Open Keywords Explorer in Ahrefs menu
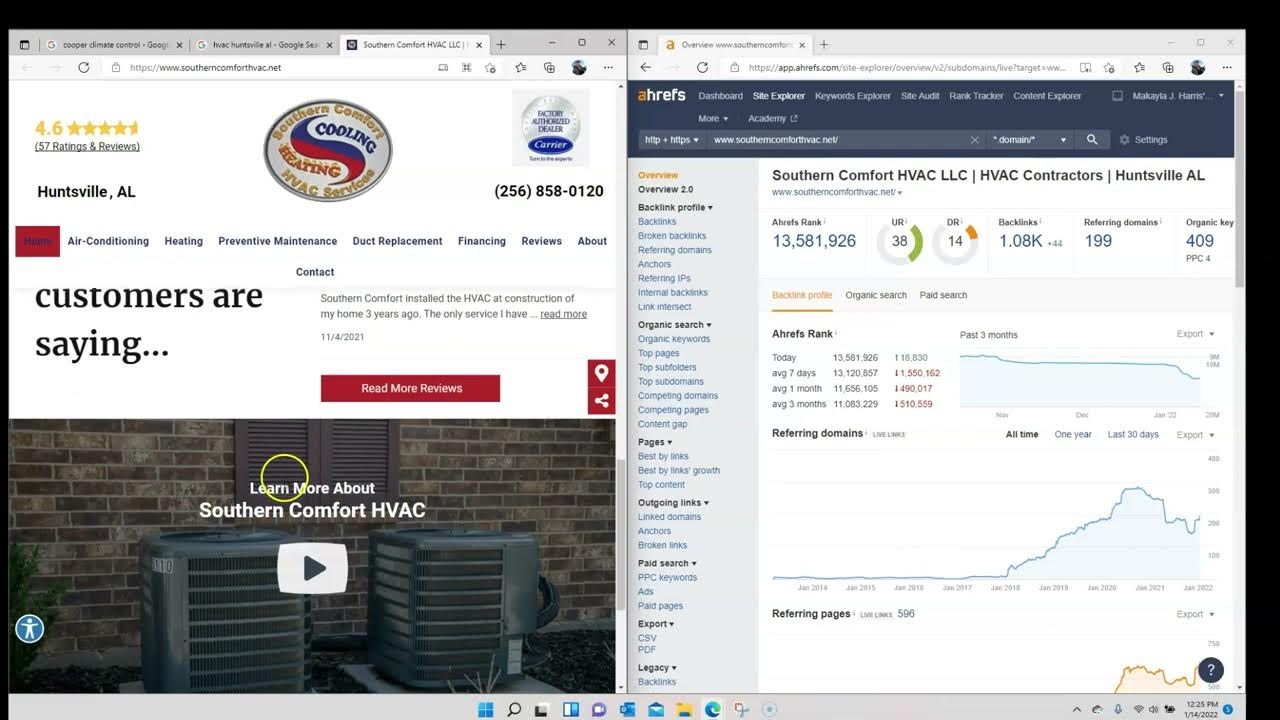 [x=853, y=96]
